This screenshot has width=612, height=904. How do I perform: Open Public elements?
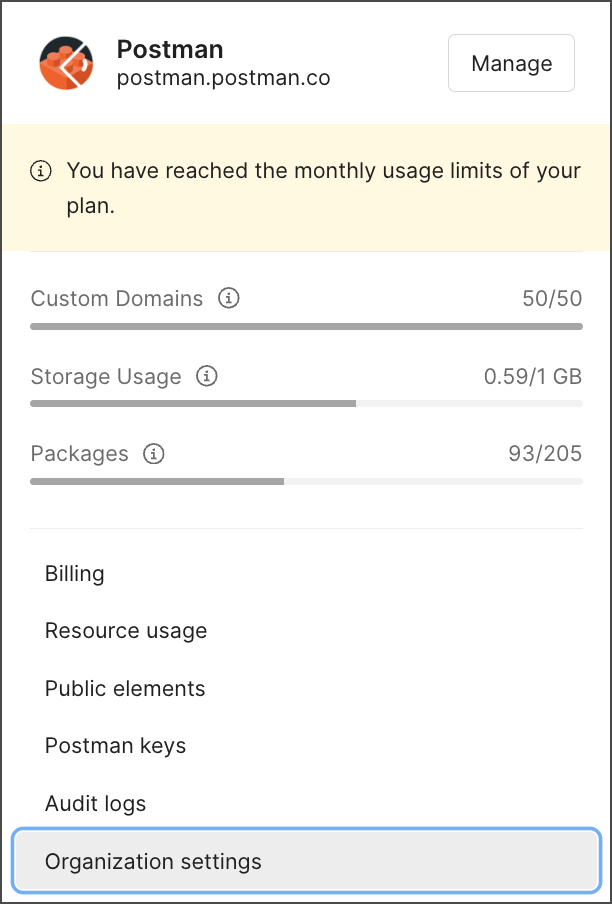(125, 688)
